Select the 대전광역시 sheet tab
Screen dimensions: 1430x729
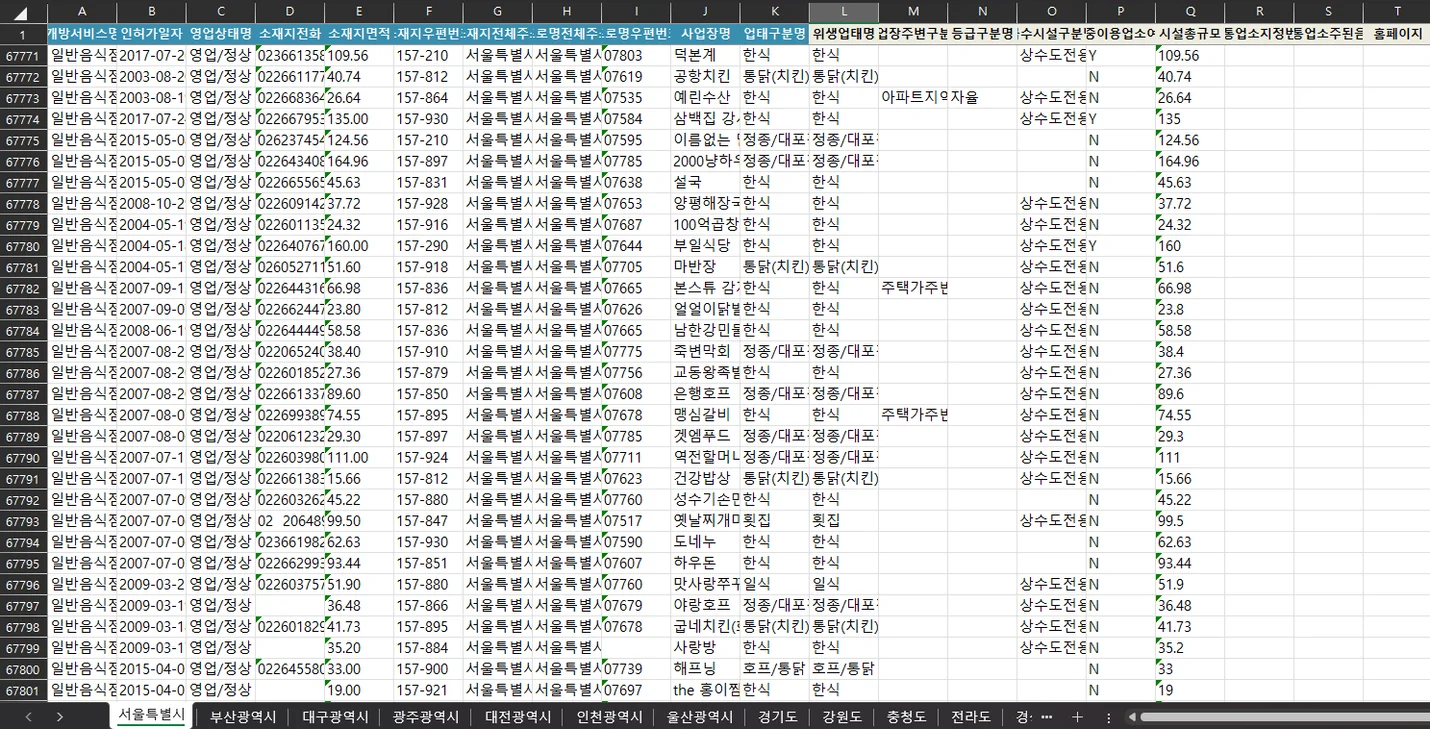pos(517,716)
